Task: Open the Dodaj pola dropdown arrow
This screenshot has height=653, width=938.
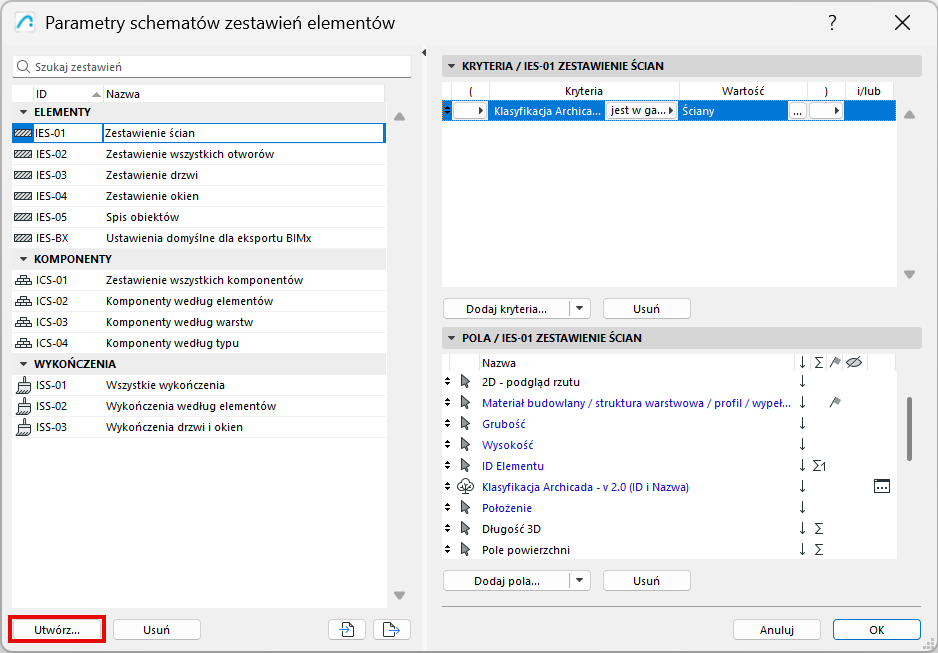Action: [x=581, y=581]
